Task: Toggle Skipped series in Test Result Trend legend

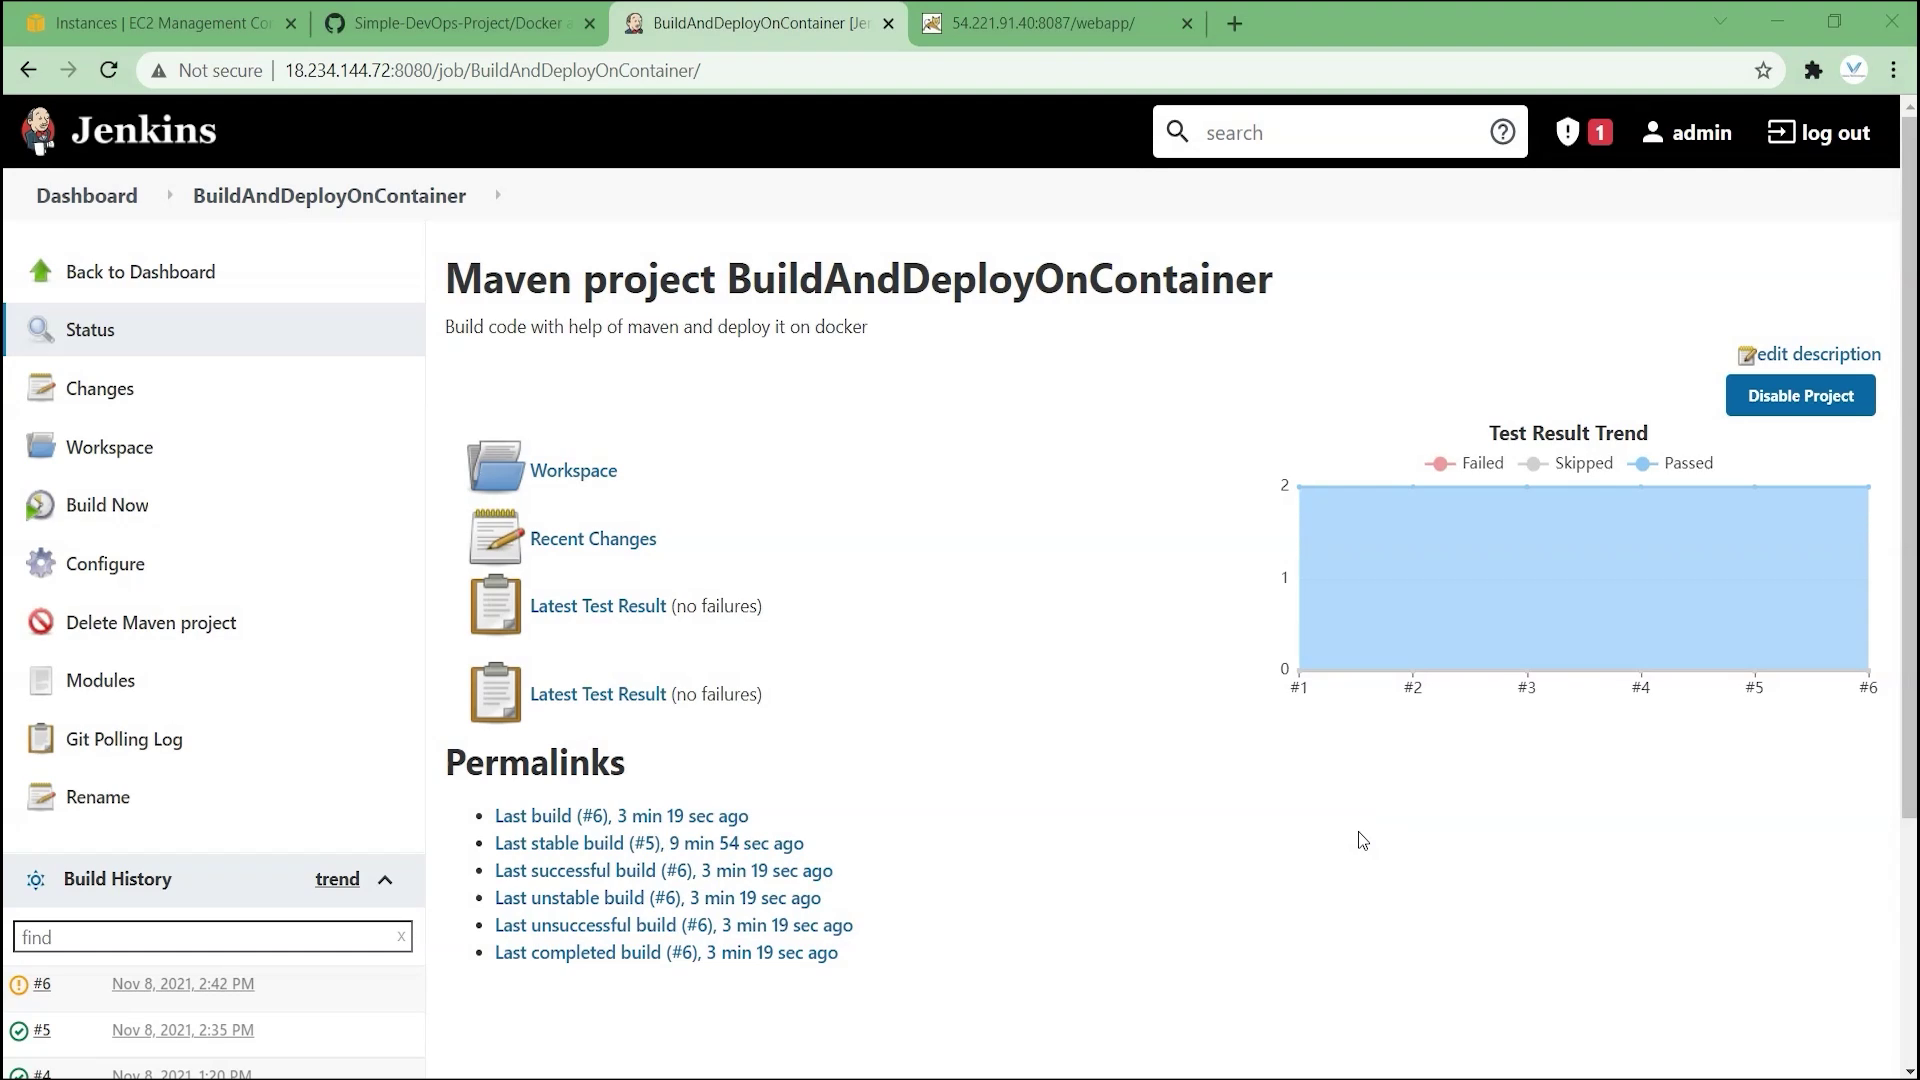Action: pyautogui.click(x=1565, y=463)
